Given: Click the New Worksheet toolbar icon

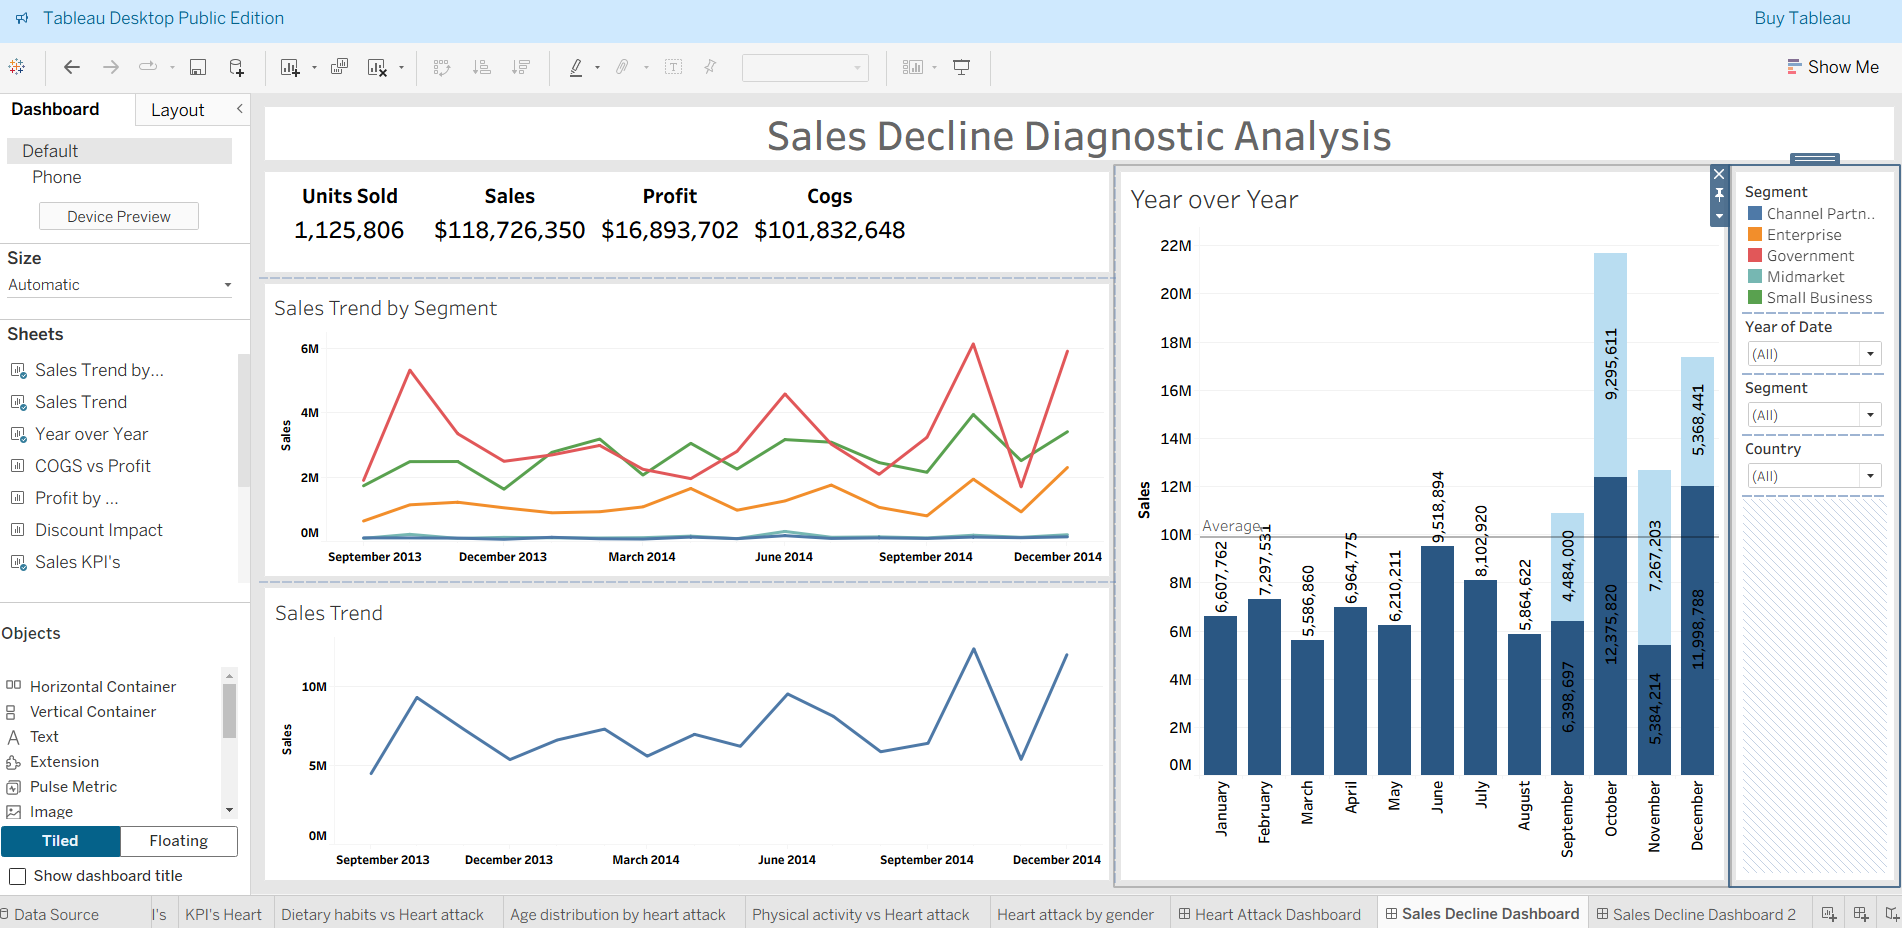Looking at the screenshot, I should coord(290,67).
